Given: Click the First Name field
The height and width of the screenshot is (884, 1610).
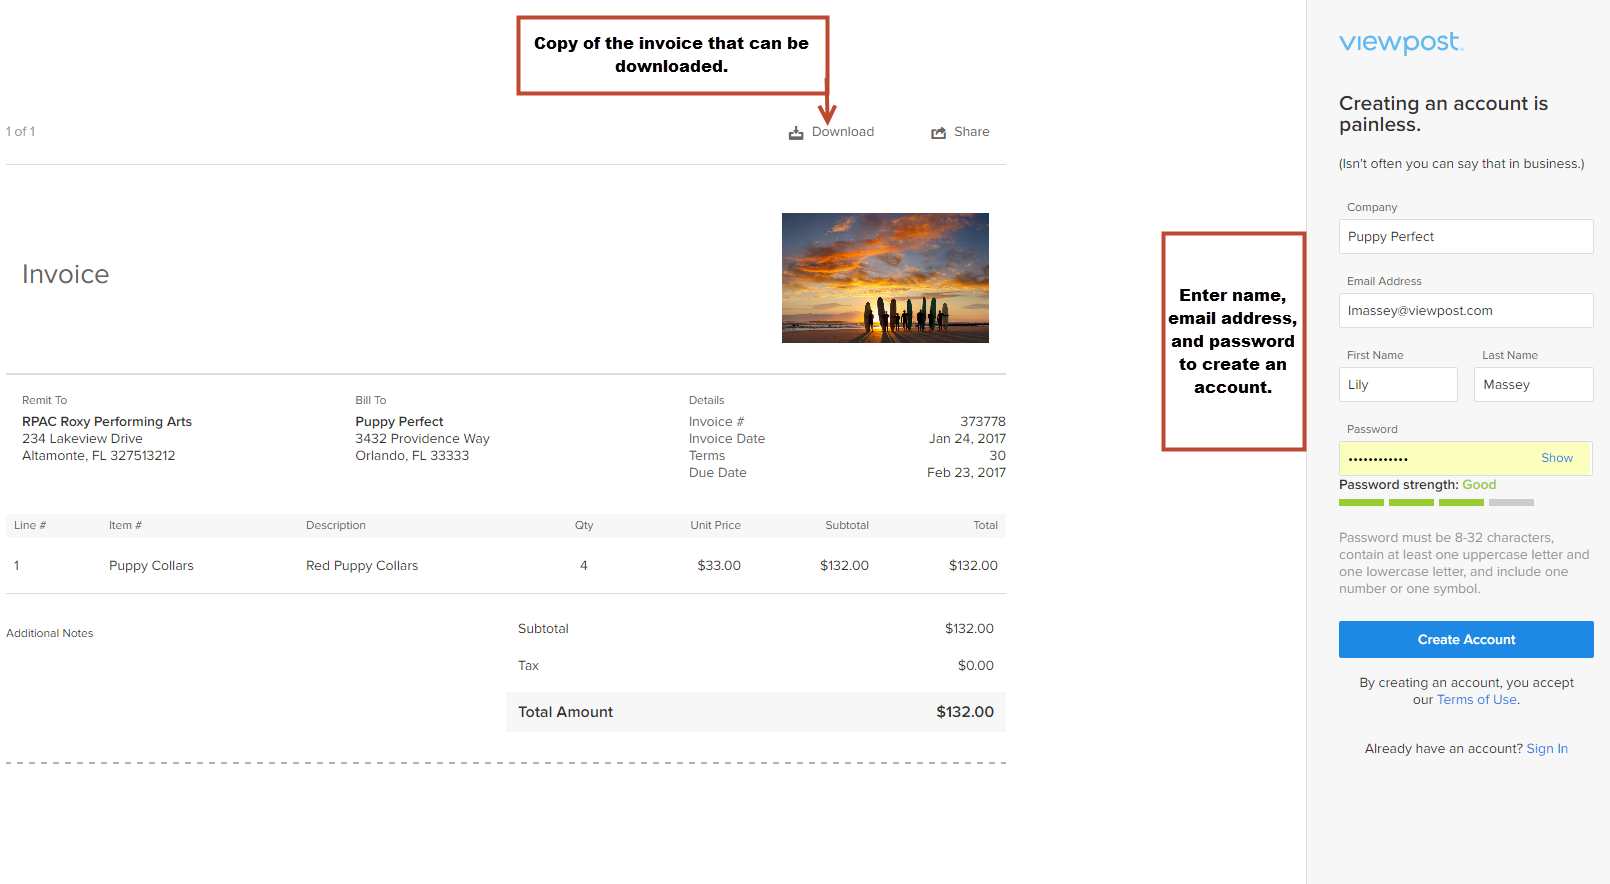Looking at the screenshot, I should tap(1398, 385).
